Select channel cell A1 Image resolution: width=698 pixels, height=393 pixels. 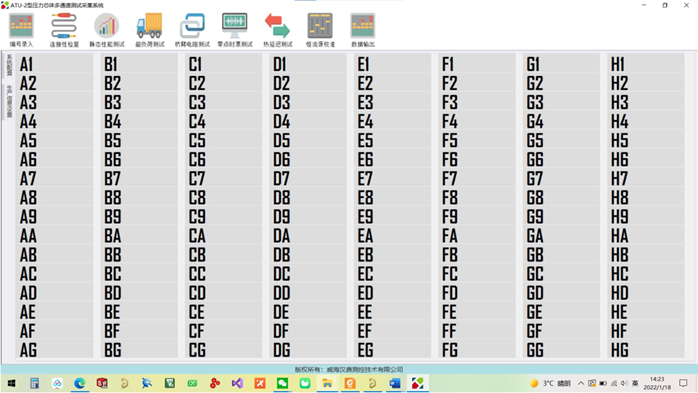tap(55, 64)
